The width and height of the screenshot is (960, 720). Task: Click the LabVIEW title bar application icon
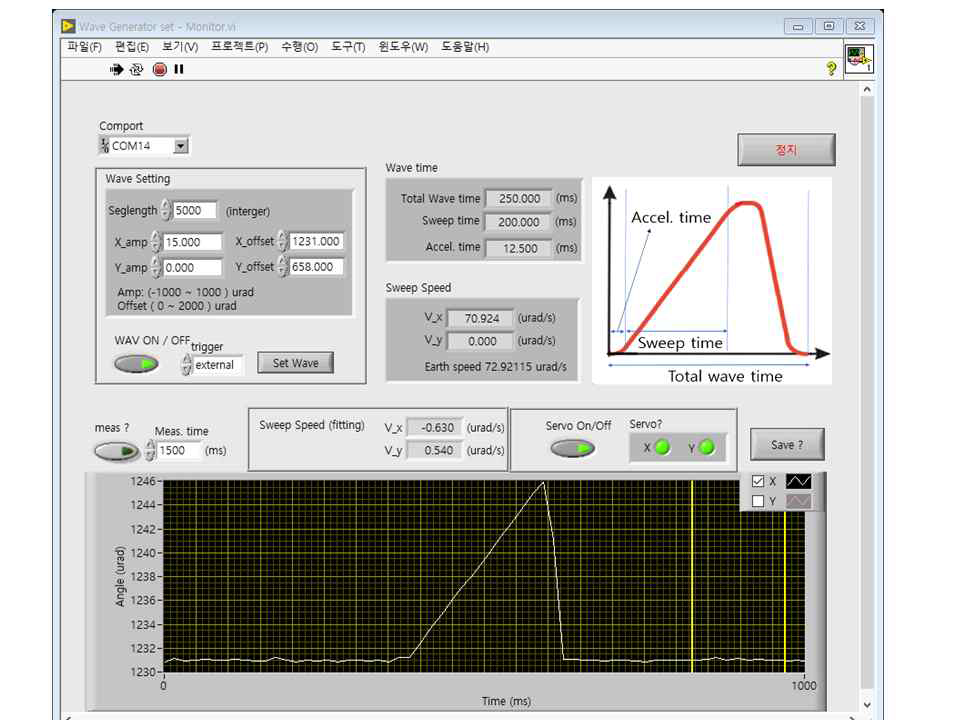coord(68,26)
